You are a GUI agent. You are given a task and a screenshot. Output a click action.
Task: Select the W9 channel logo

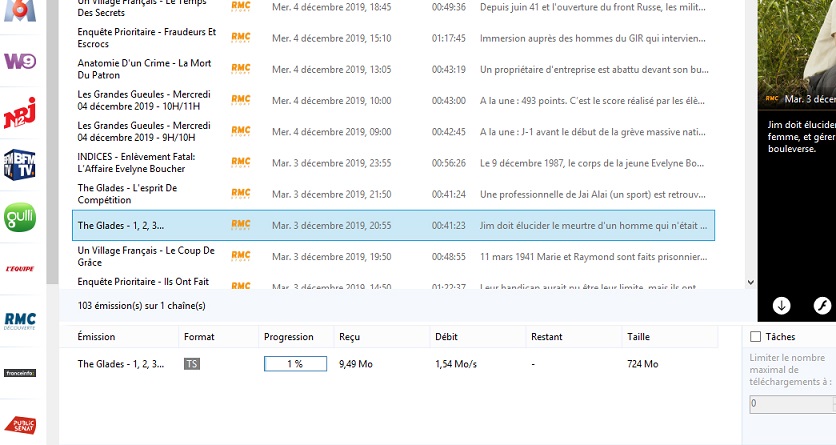click(20, 61)
